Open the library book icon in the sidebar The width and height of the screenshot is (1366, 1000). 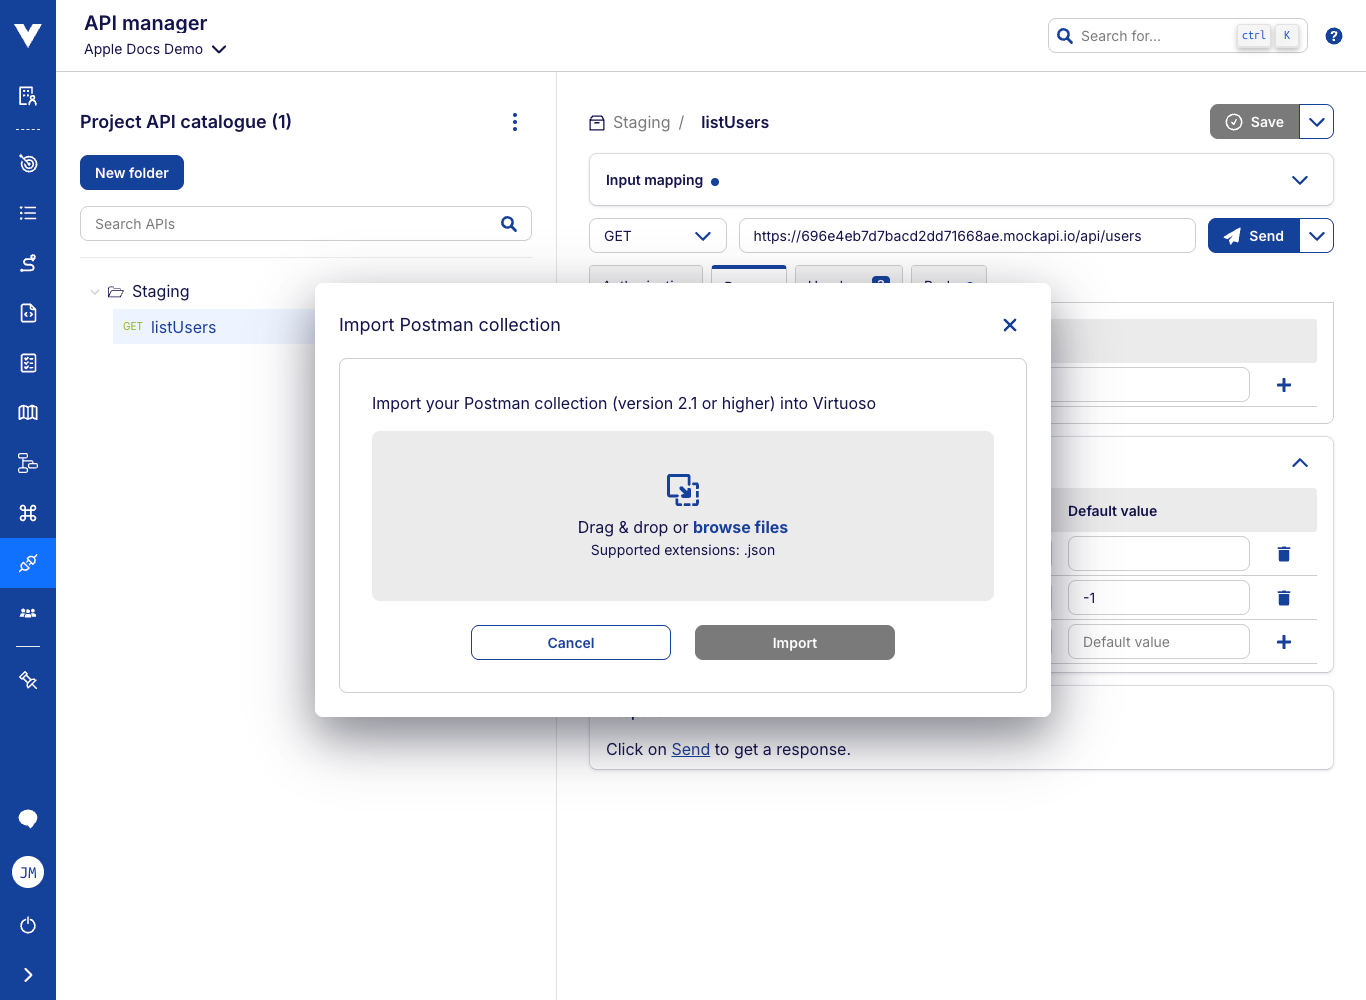click(x=27, y=413)
